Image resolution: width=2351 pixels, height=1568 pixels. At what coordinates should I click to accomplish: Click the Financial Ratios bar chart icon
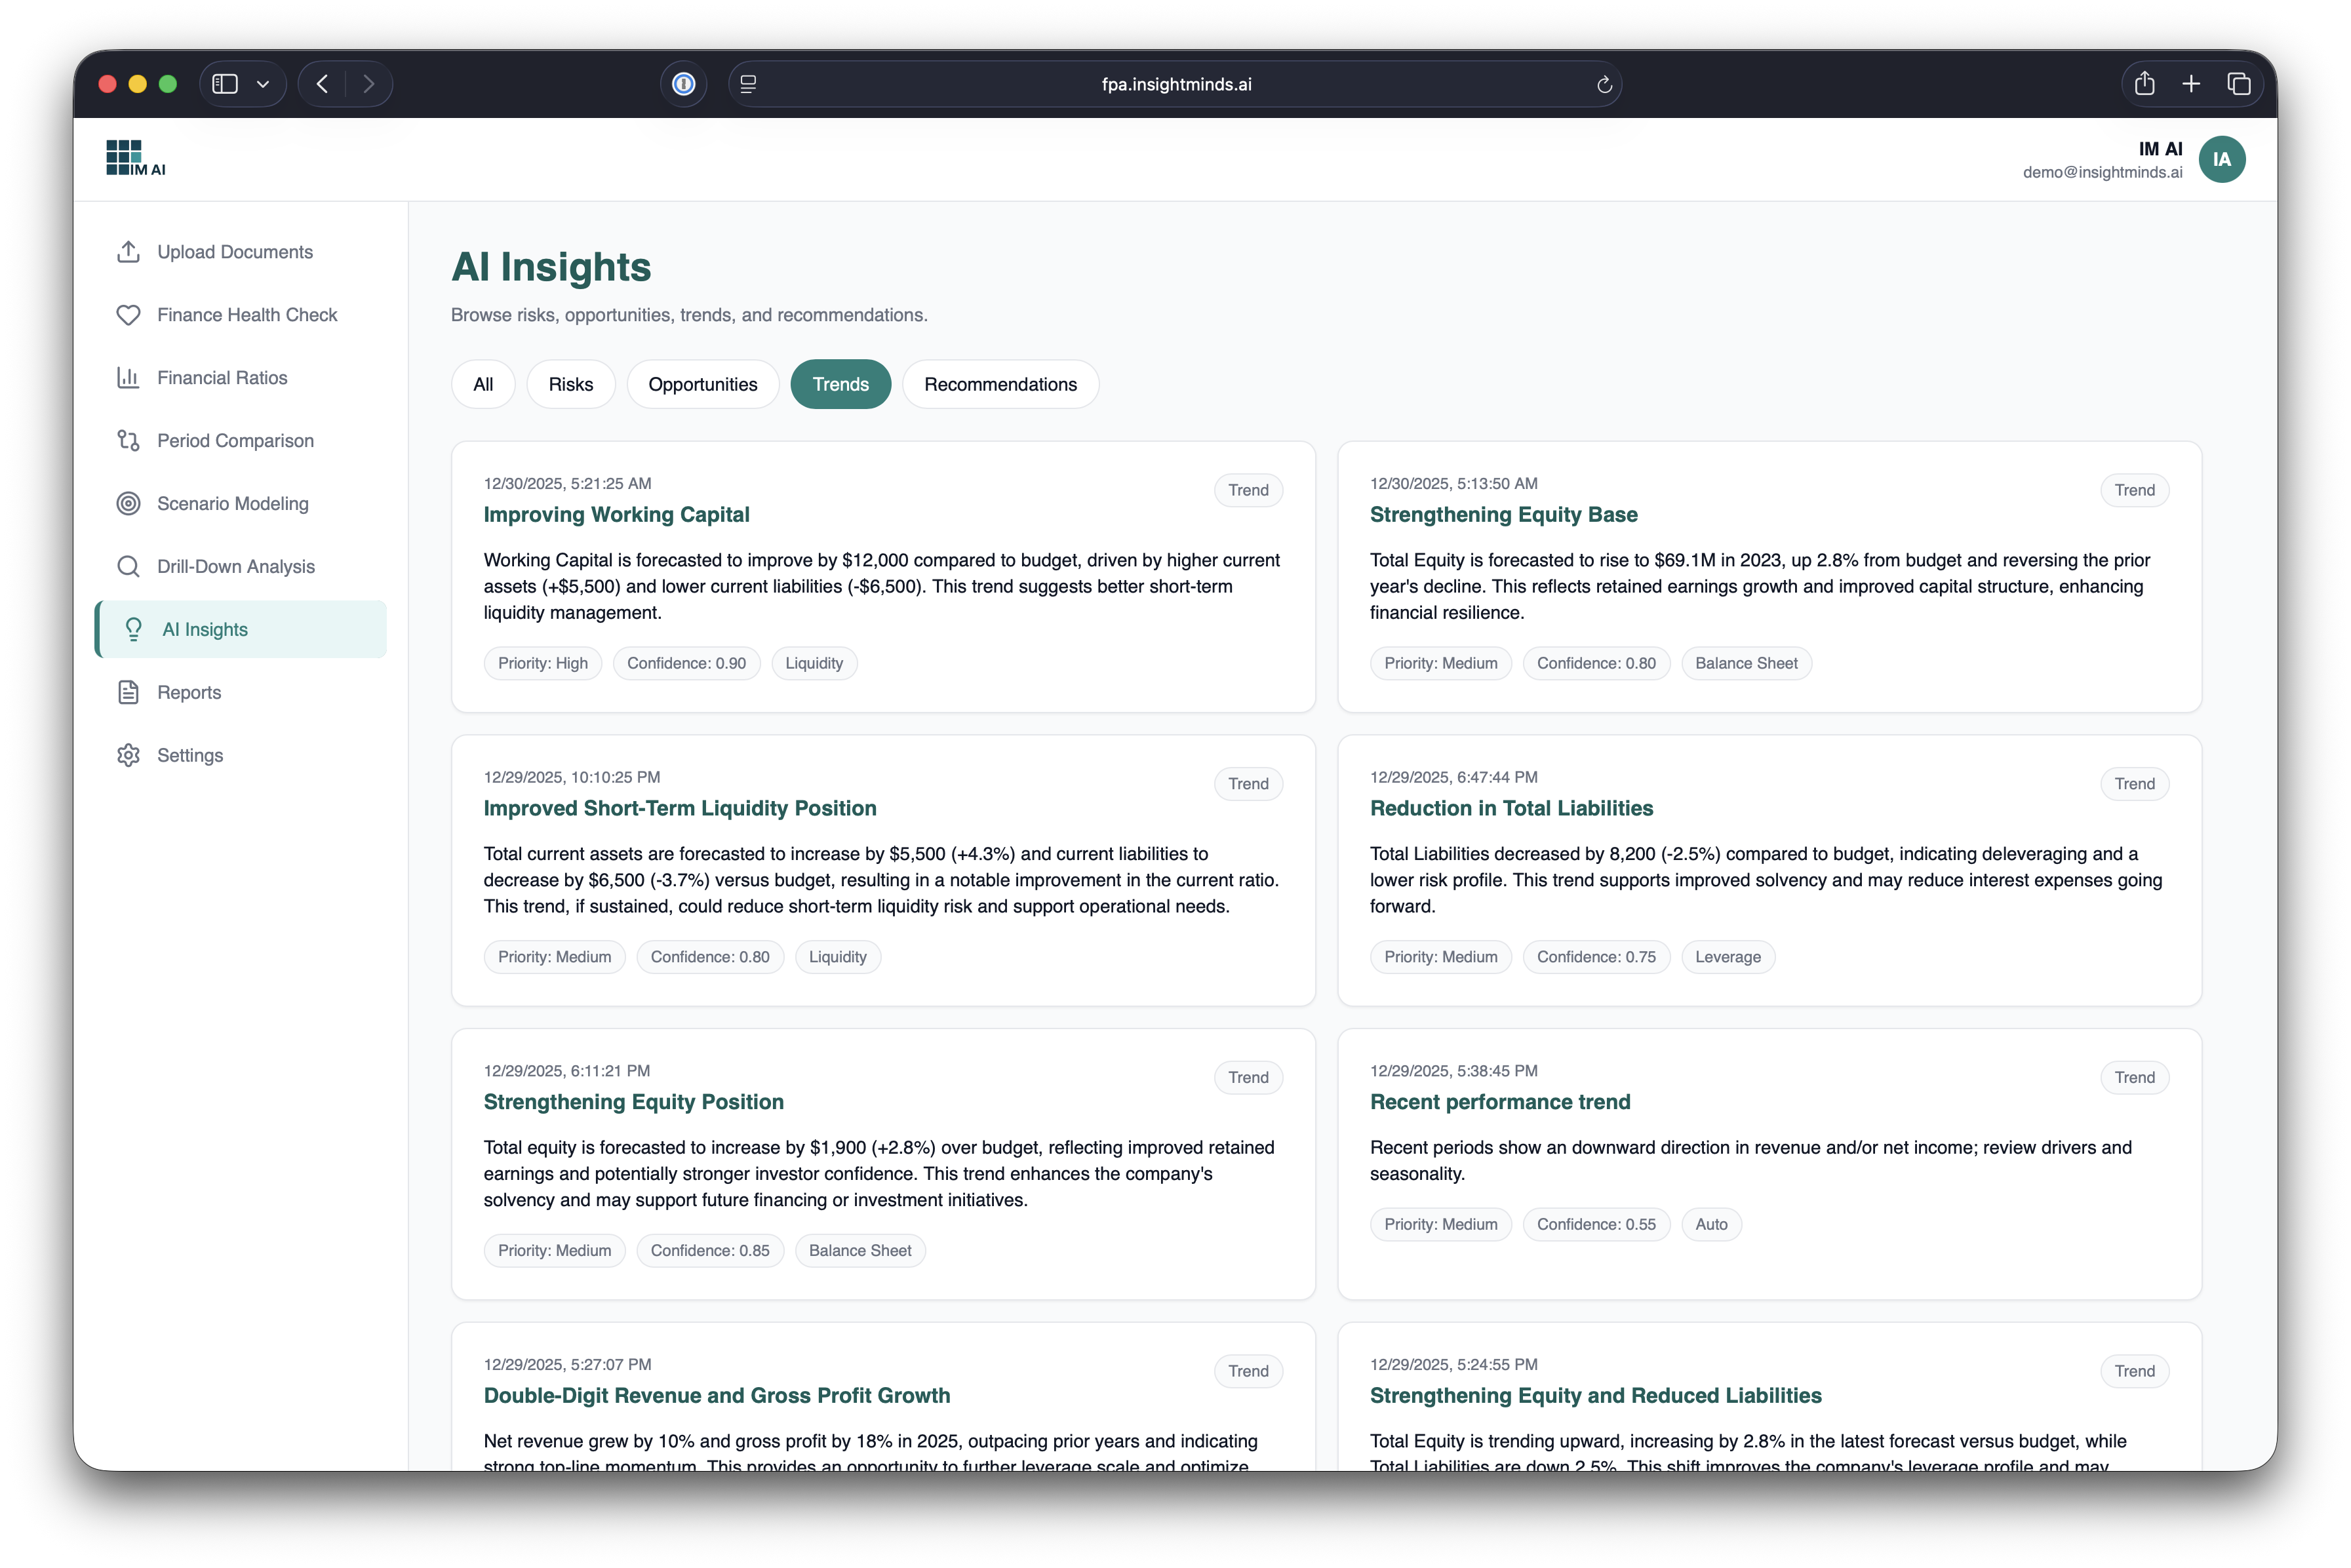[x=128, y=378]
